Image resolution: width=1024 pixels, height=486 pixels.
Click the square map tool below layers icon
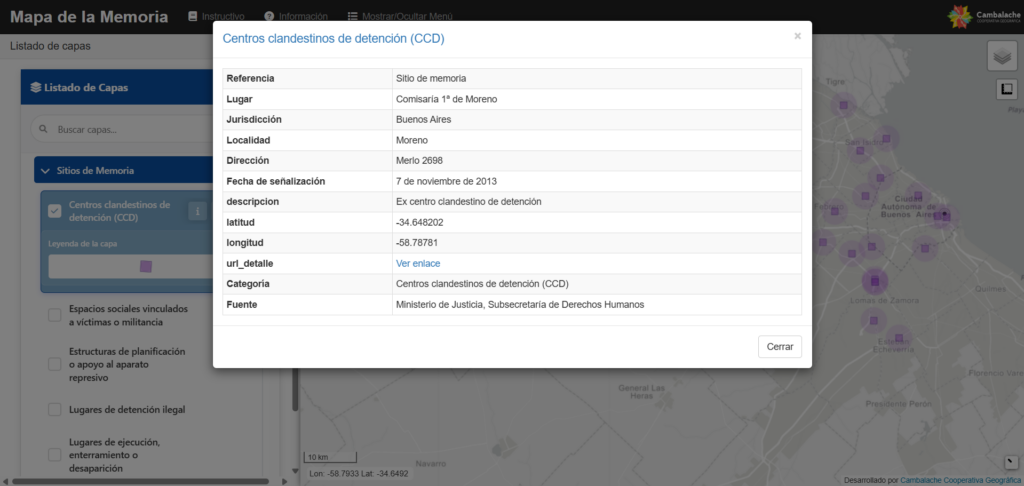pyautogui.click(x=1007, y=89)
